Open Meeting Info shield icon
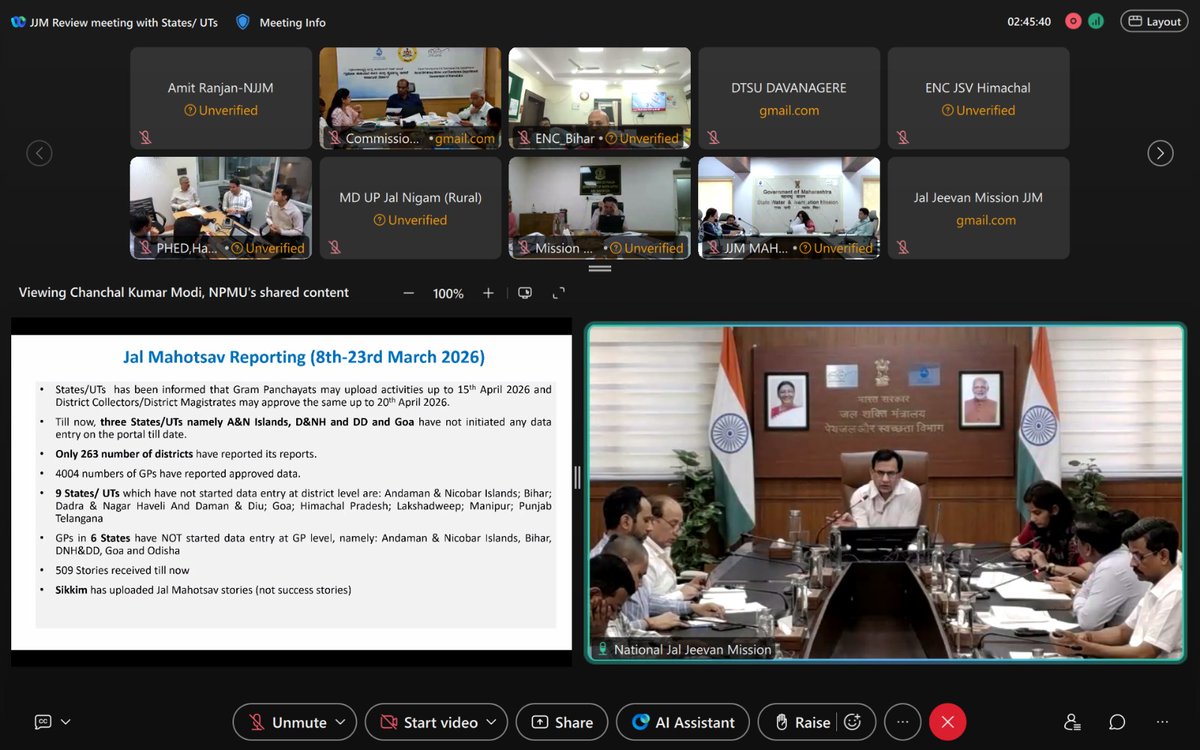Viewport: 1200px width, 750px height. pos(243,22)
